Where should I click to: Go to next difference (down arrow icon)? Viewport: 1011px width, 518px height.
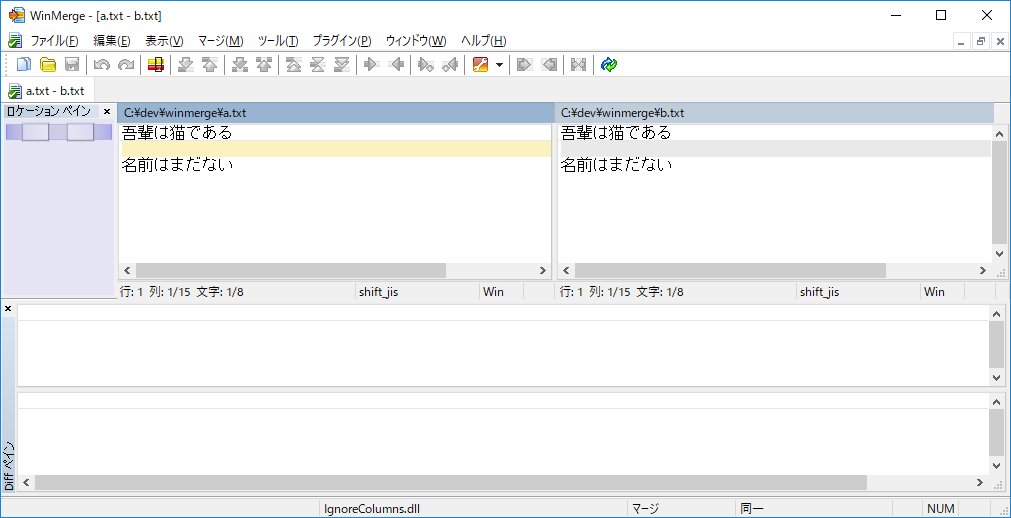186,65
